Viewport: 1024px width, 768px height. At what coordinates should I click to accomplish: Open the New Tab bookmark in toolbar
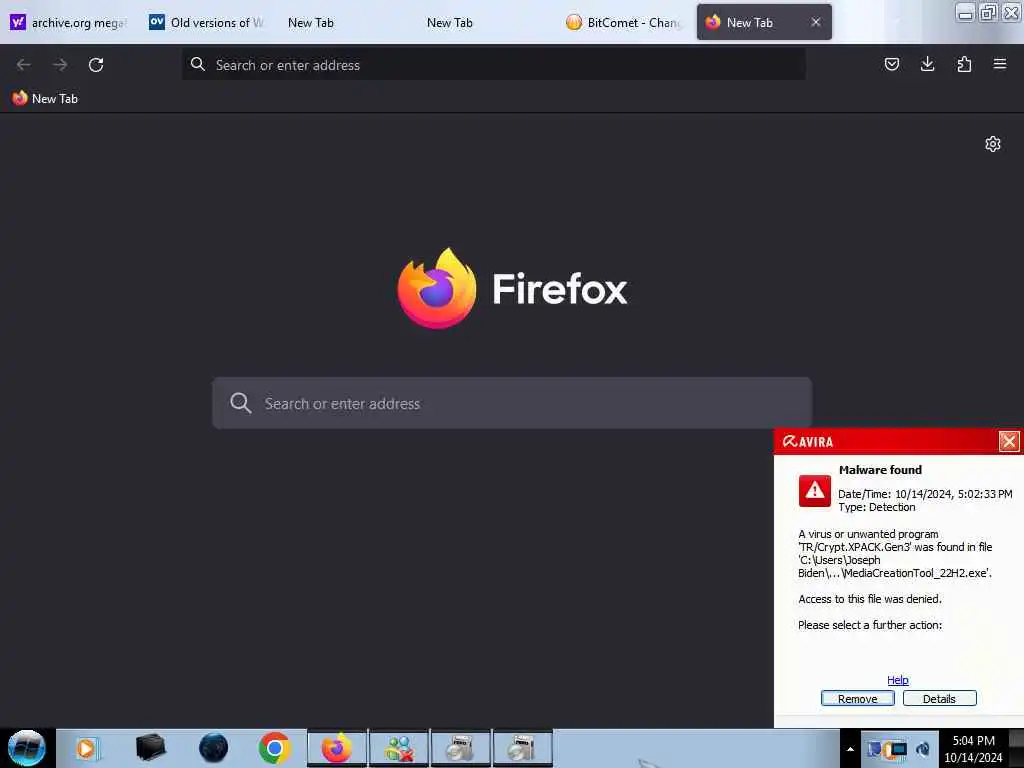tap(45, 99)
